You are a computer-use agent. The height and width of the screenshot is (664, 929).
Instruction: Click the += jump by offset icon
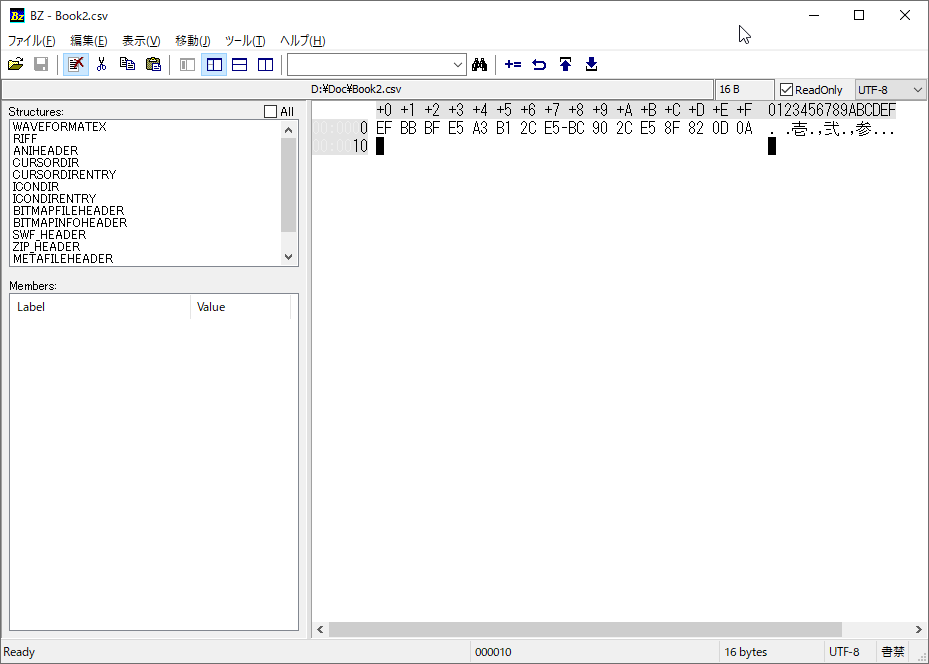513,64
